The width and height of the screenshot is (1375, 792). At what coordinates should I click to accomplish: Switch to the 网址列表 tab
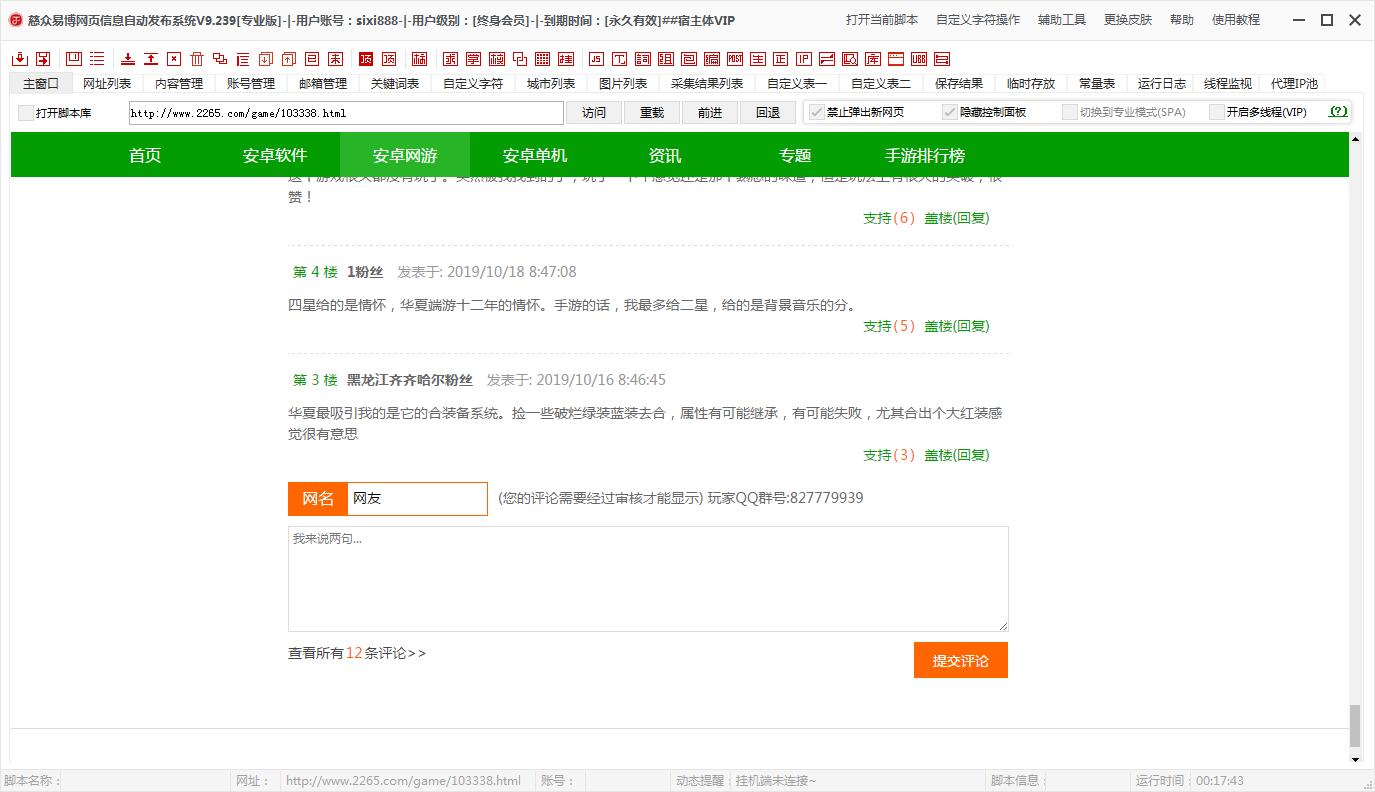(x=107, y=84)
